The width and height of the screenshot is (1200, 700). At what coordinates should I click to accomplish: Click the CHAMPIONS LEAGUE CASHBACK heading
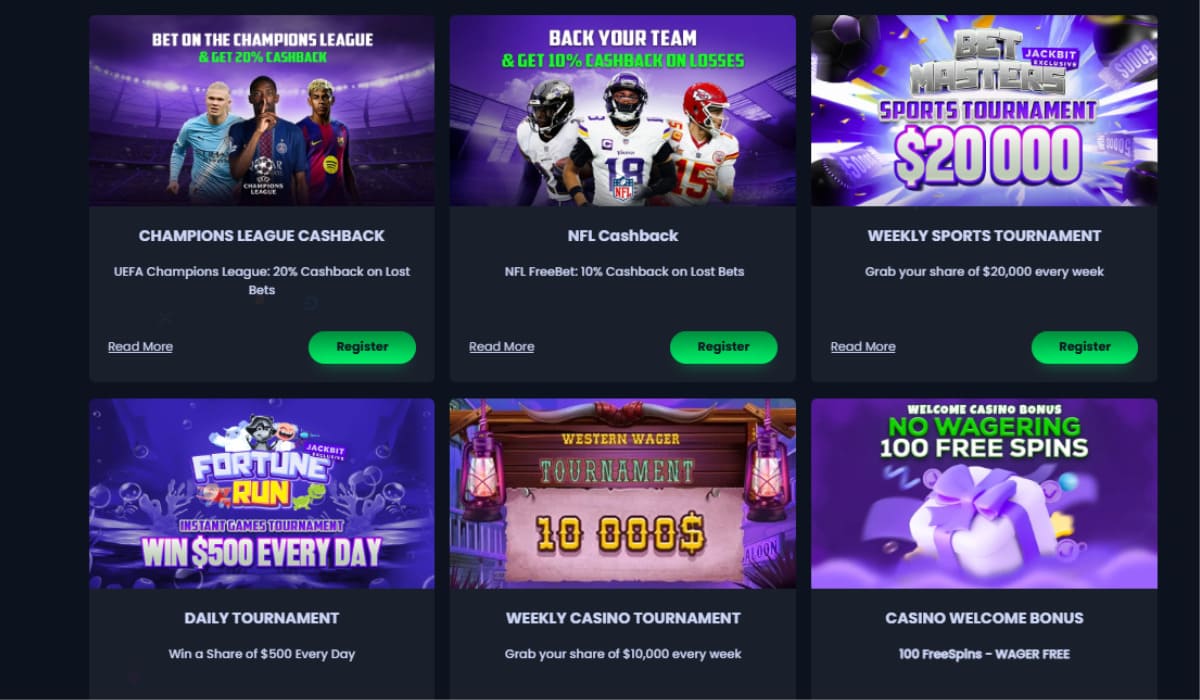[x=262, y=236]
